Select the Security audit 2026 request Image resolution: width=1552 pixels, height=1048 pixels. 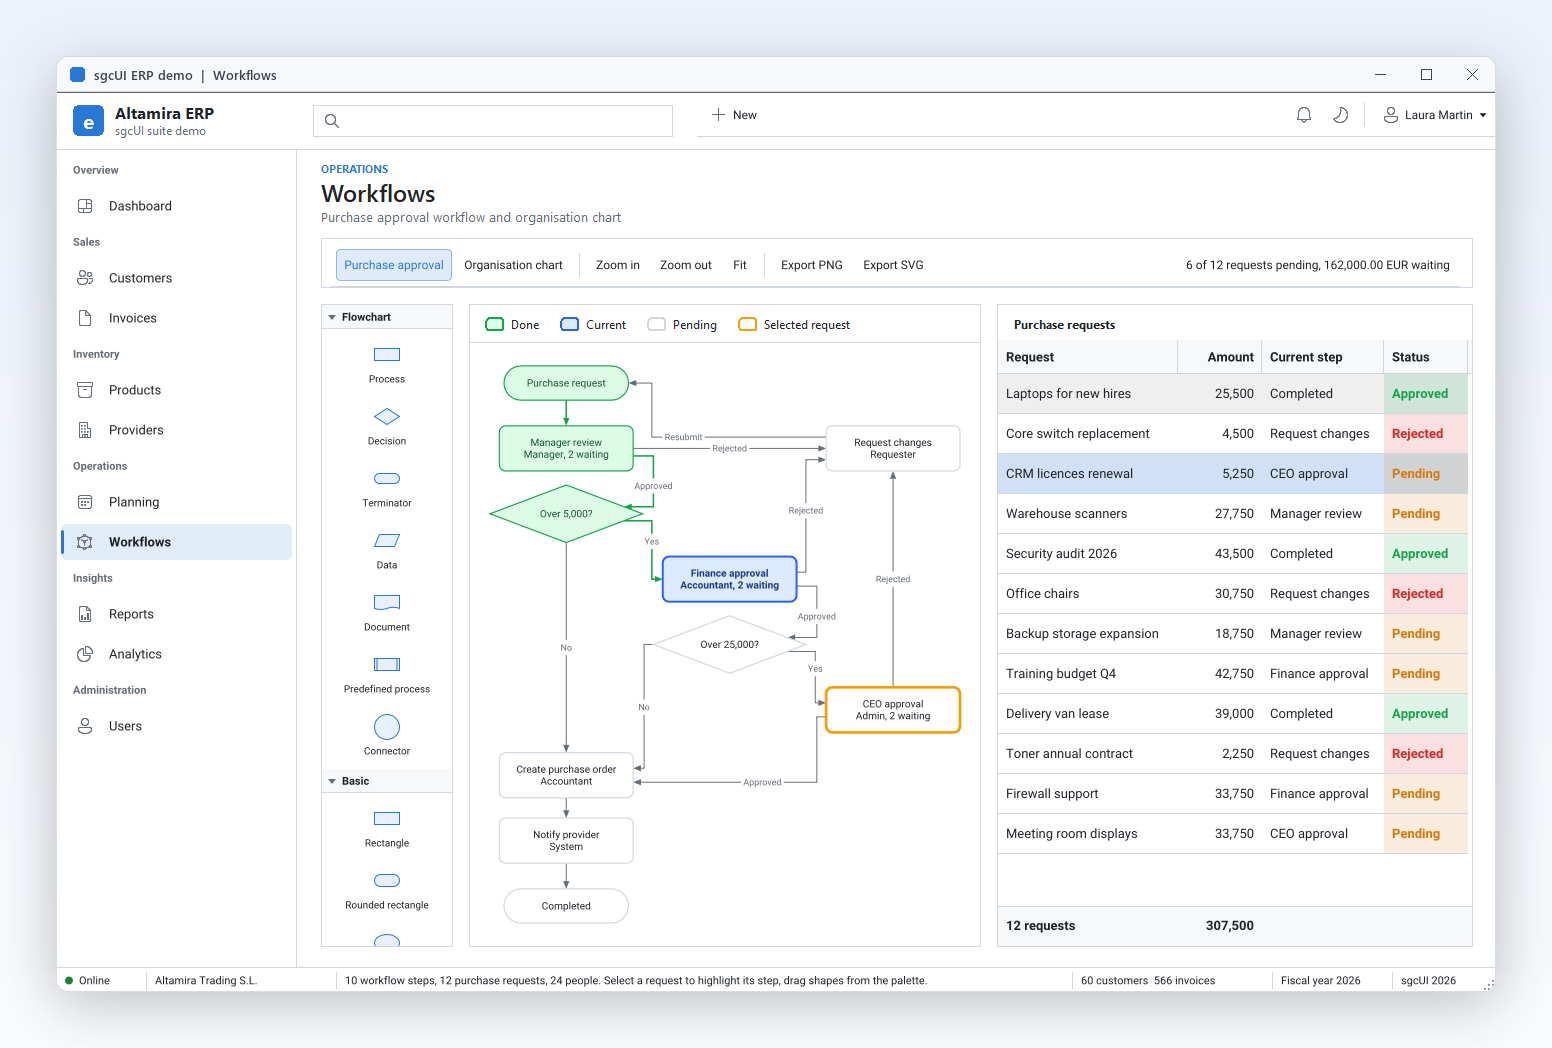(1233, 554)
